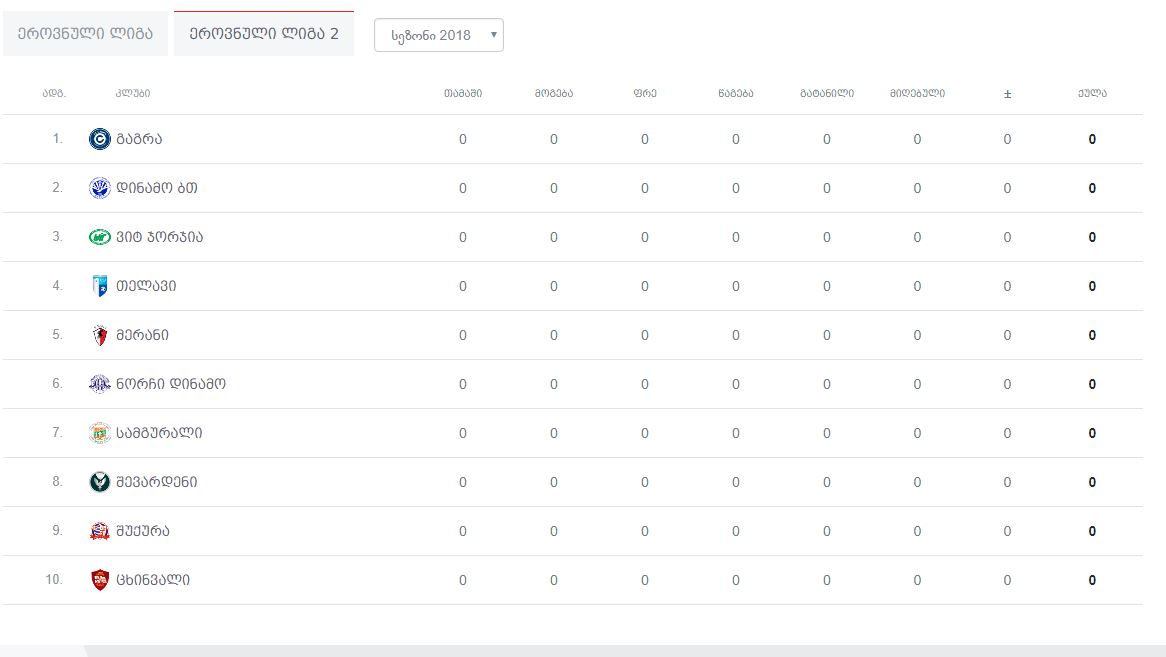This screenshot has height=657, width=1166.
Task: Click the კლუბი column header
Action: coord(133,93)
